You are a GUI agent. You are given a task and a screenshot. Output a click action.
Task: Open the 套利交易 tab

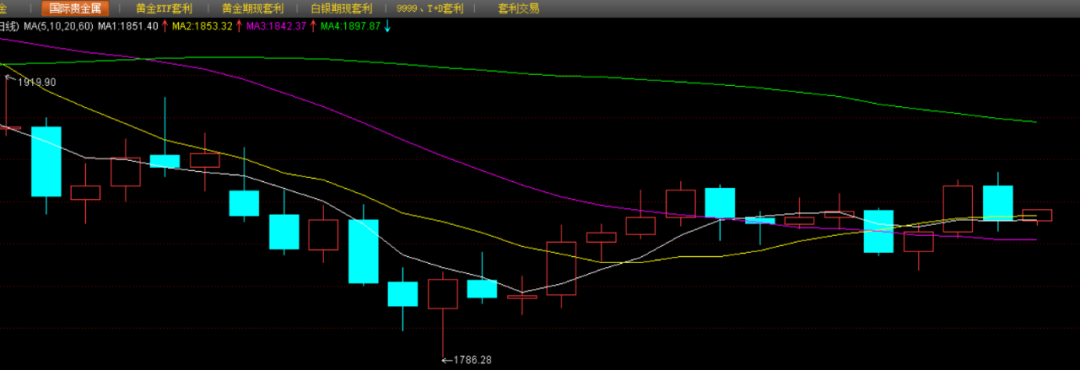(519, 9)
